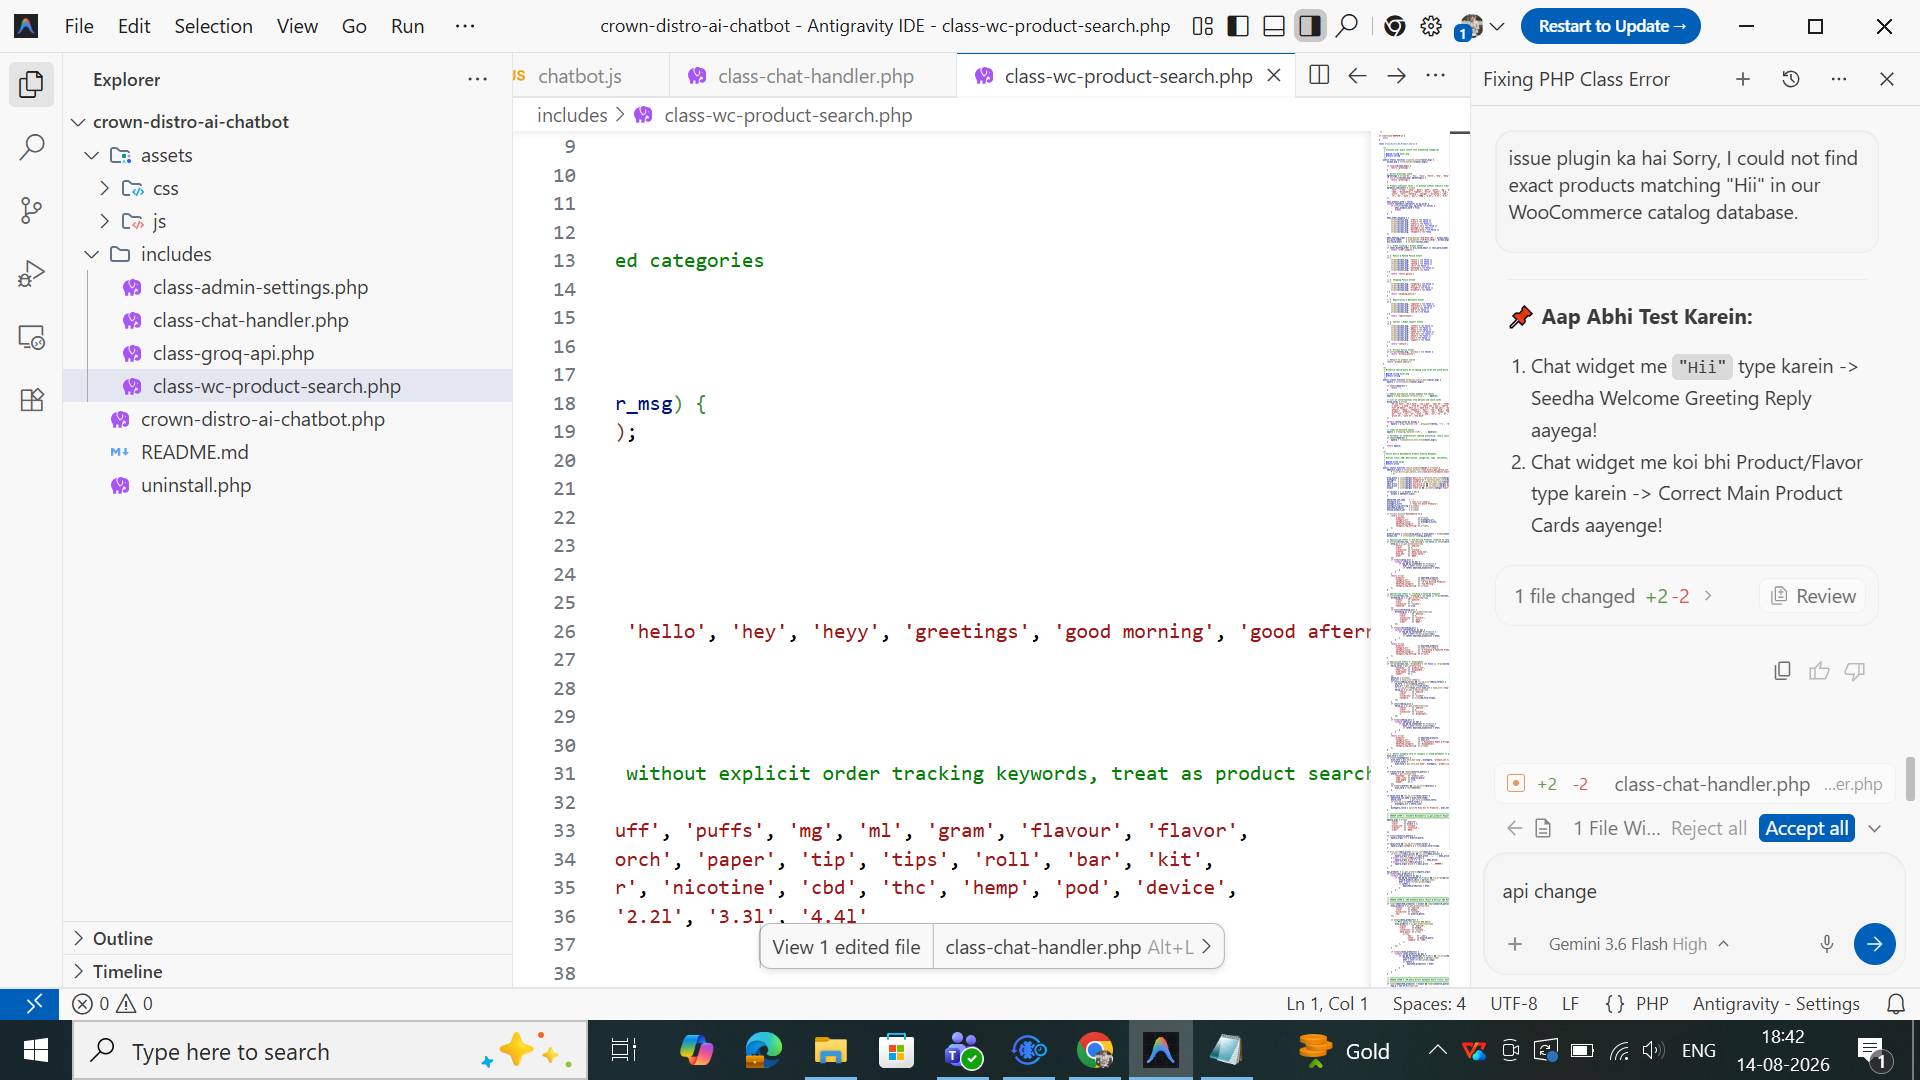Image resolution: width=1920 pixels, height=1080 pixels.
Task: Toggle the primary side bar layout button
Action: tap(1238, 26)
